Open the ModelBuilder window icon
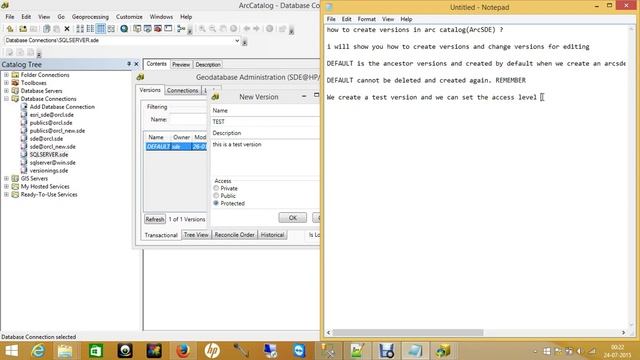This screenshot has height=360, width=640. point(181,29)
